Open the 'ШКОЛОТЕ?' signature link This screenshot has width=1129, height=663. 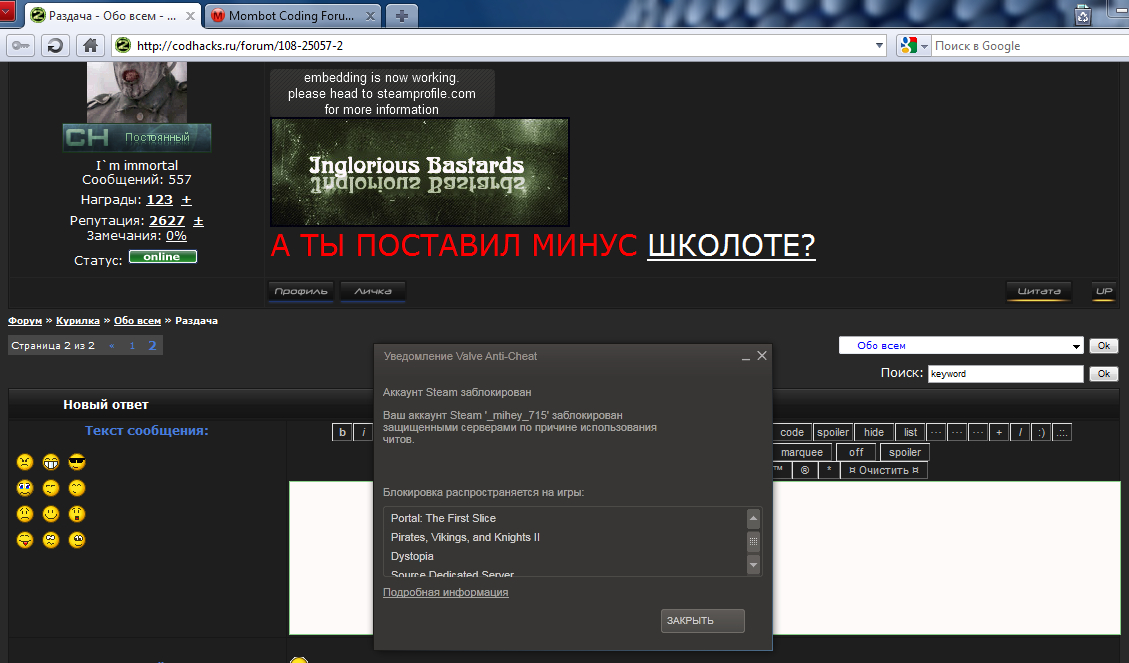[x=732, y=245]
